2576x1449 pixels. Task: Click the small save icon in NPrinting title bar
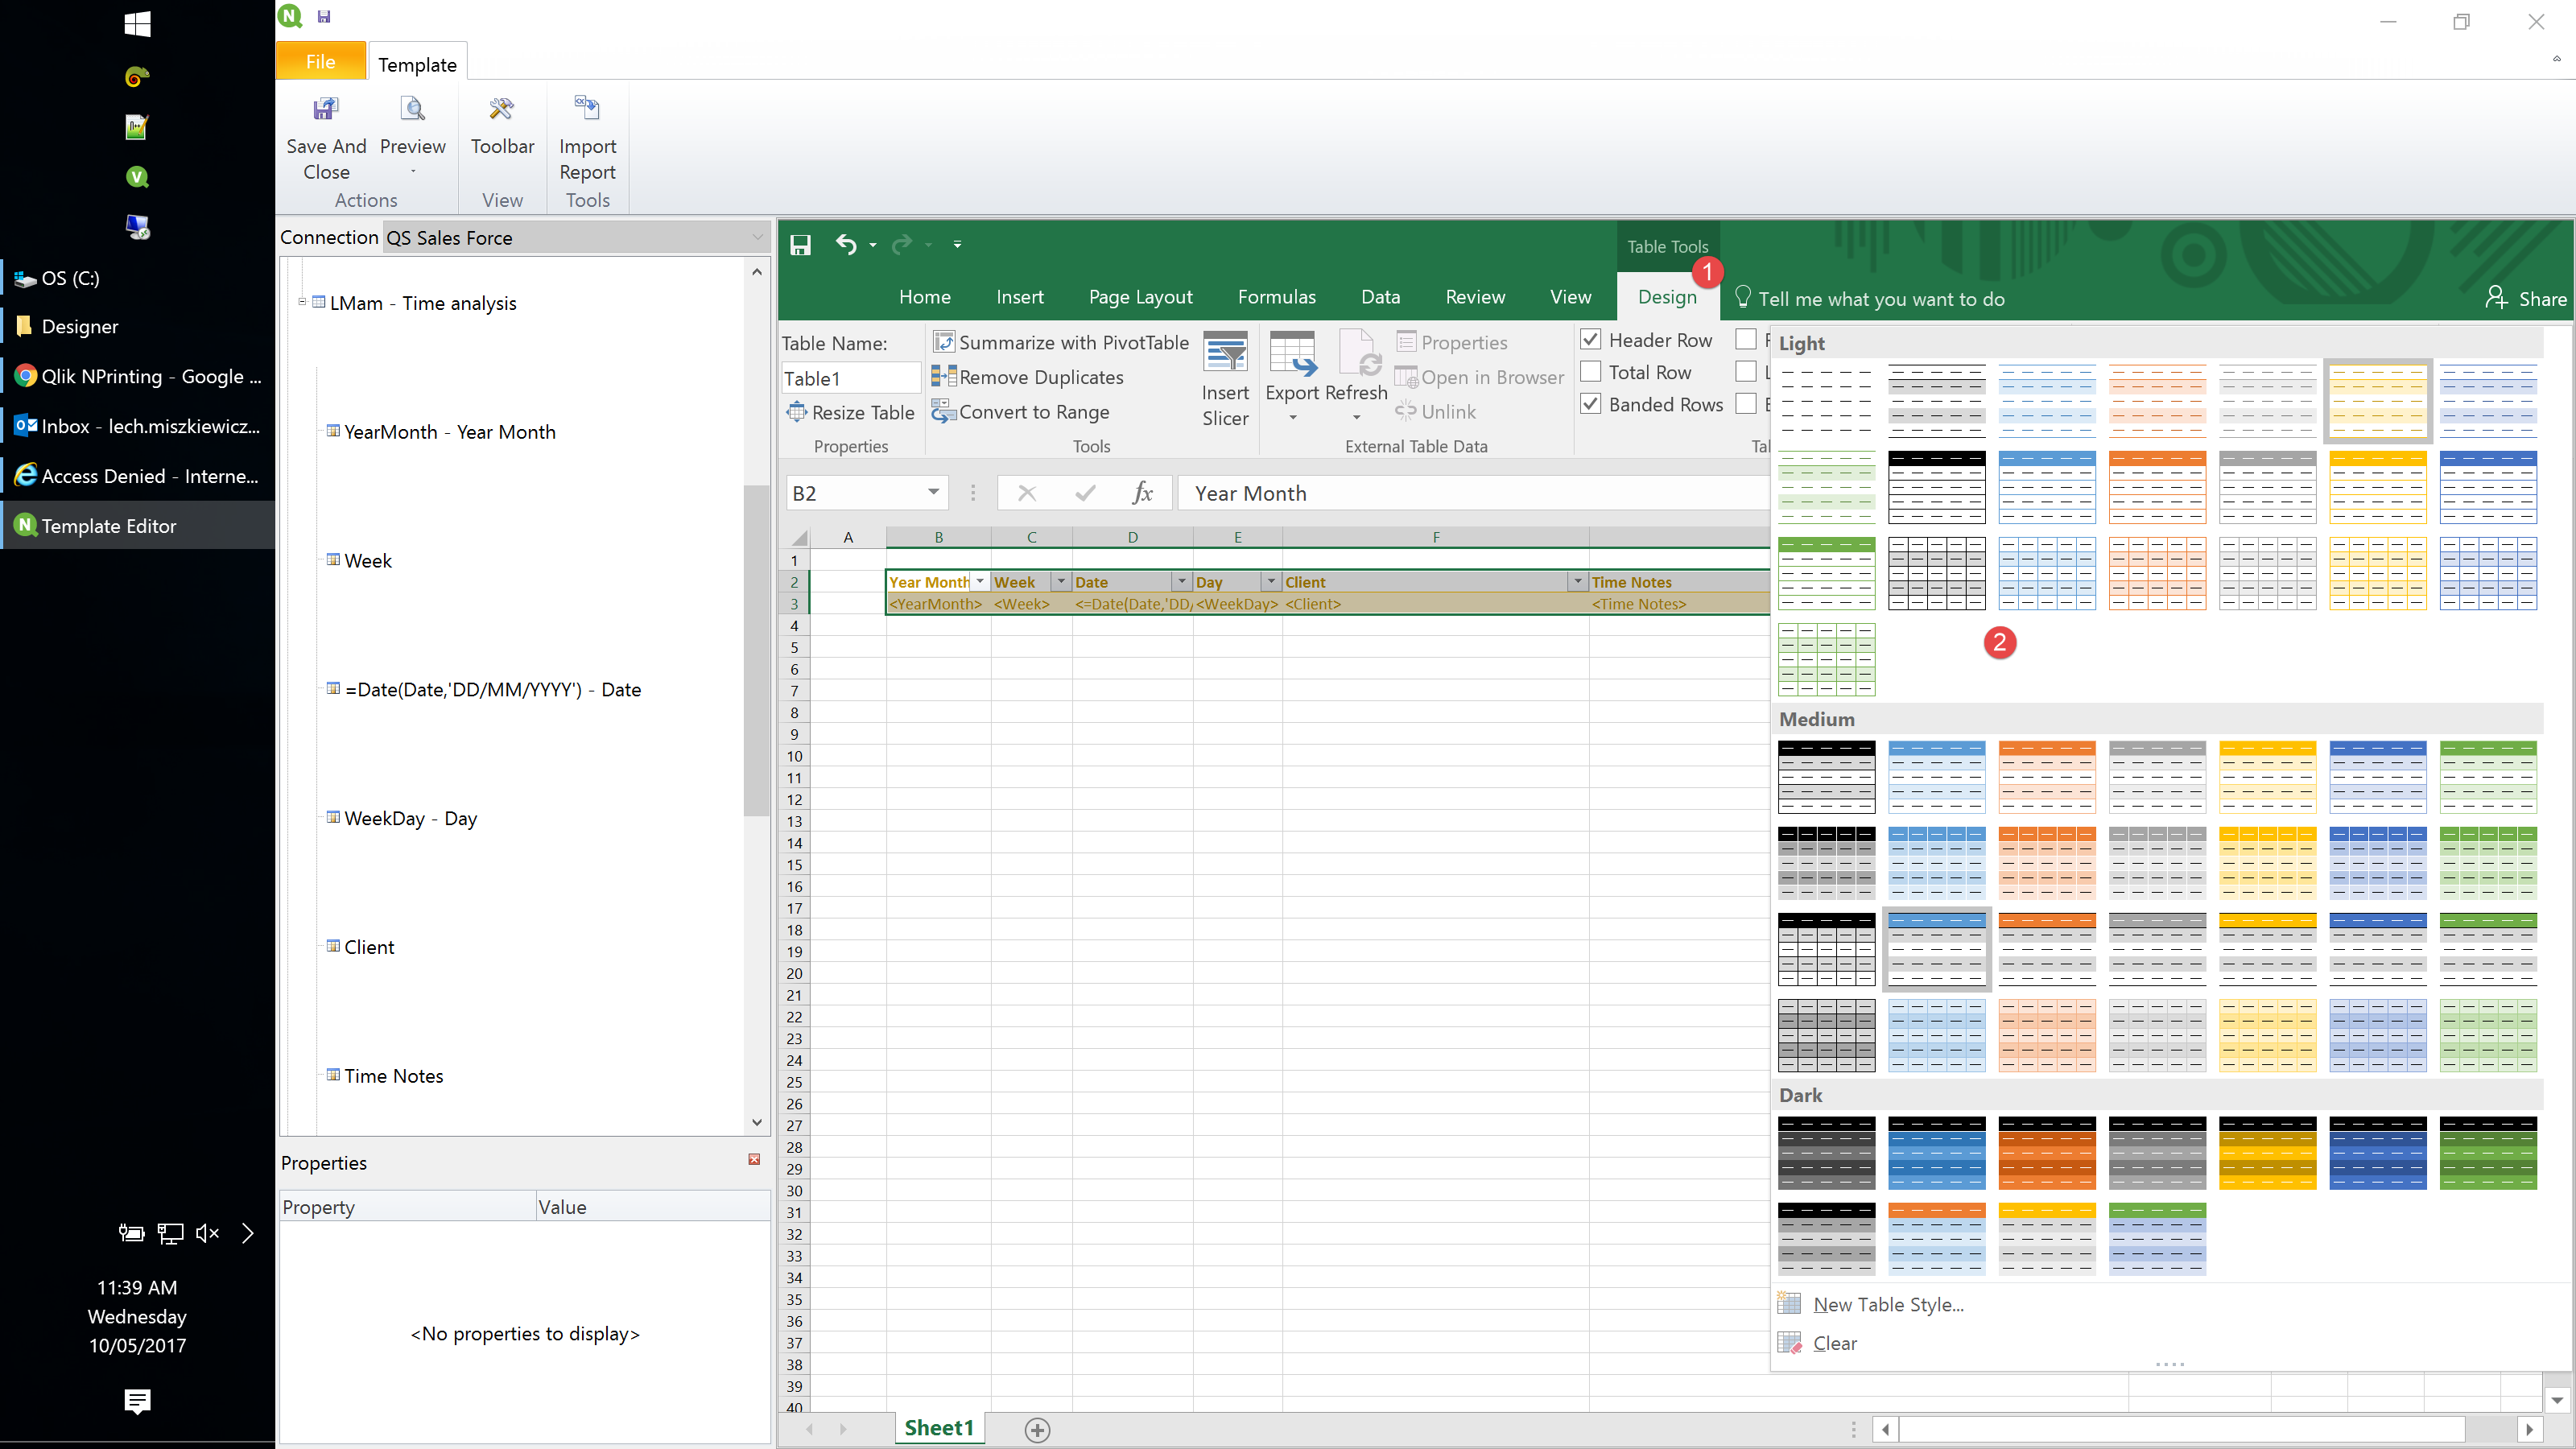pyautogui.click(x=324, y=17)
